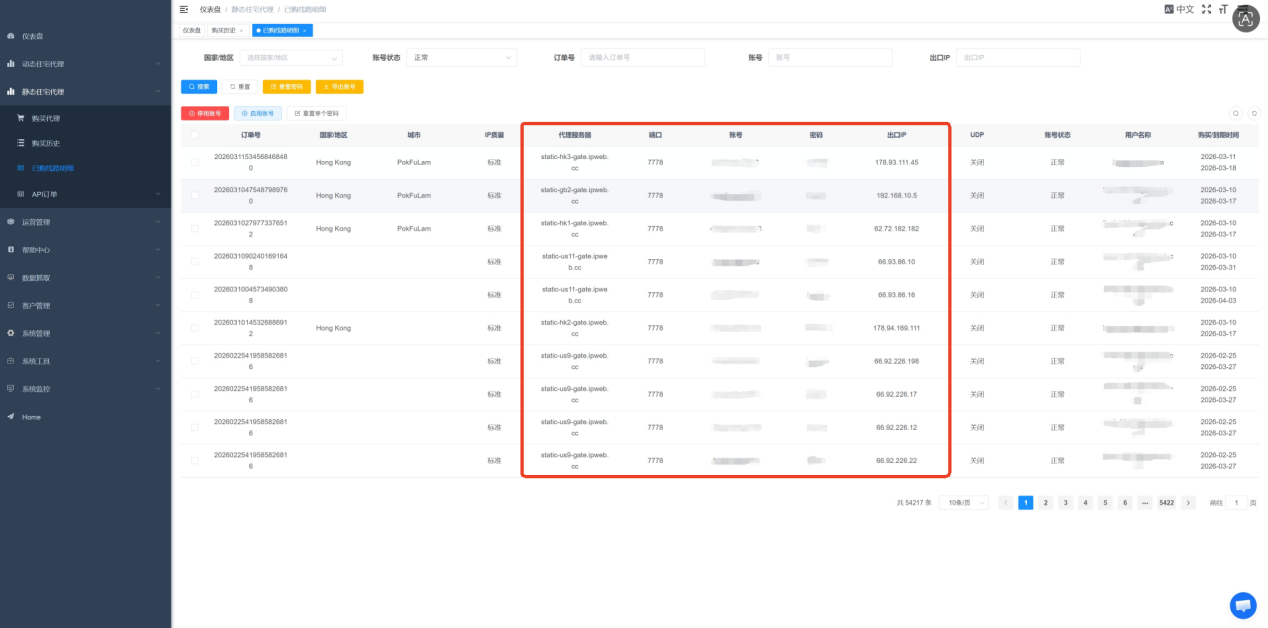The width and height of the screenshot is (1268, 628).
Task: Click the table refresh circular icon
Action: 1254,114
